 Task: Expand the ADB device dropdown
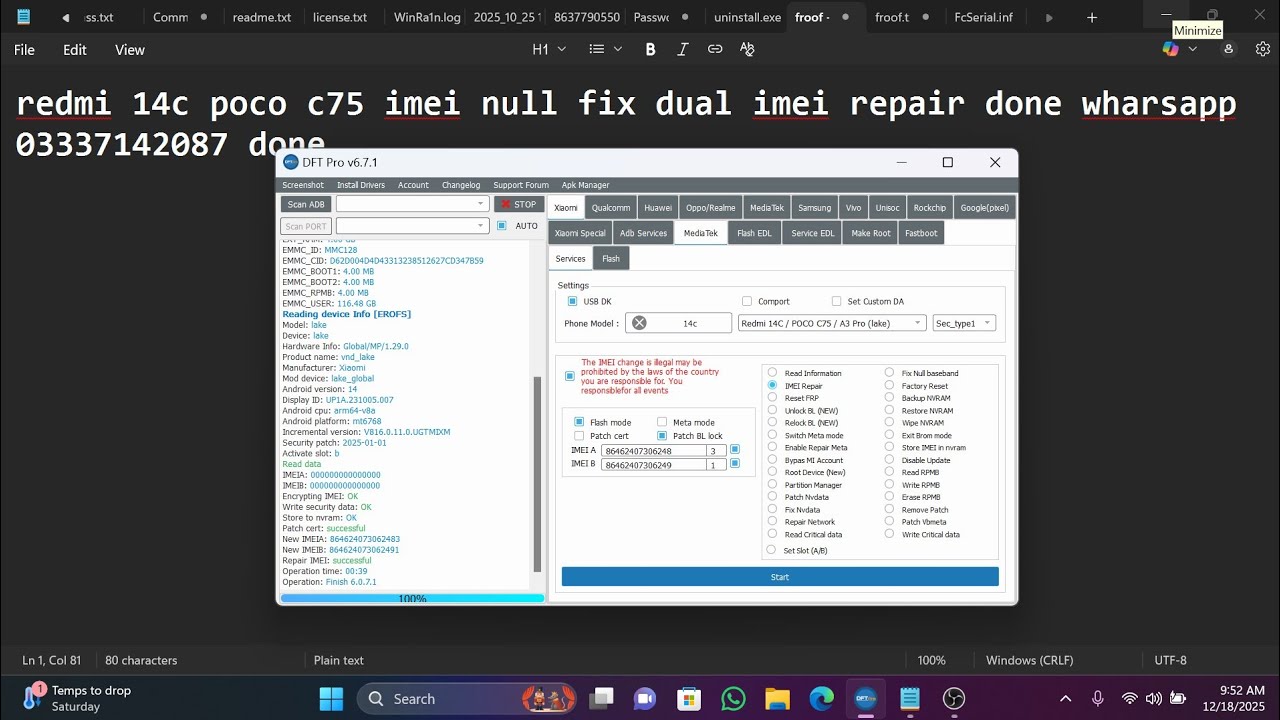tap(412, 204)
